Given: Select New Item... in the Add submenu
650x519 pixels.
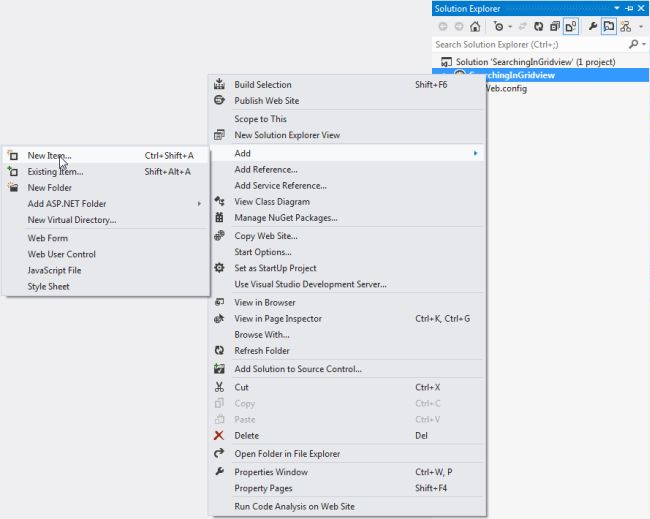Looking at the screenshot, I should 105,156.
